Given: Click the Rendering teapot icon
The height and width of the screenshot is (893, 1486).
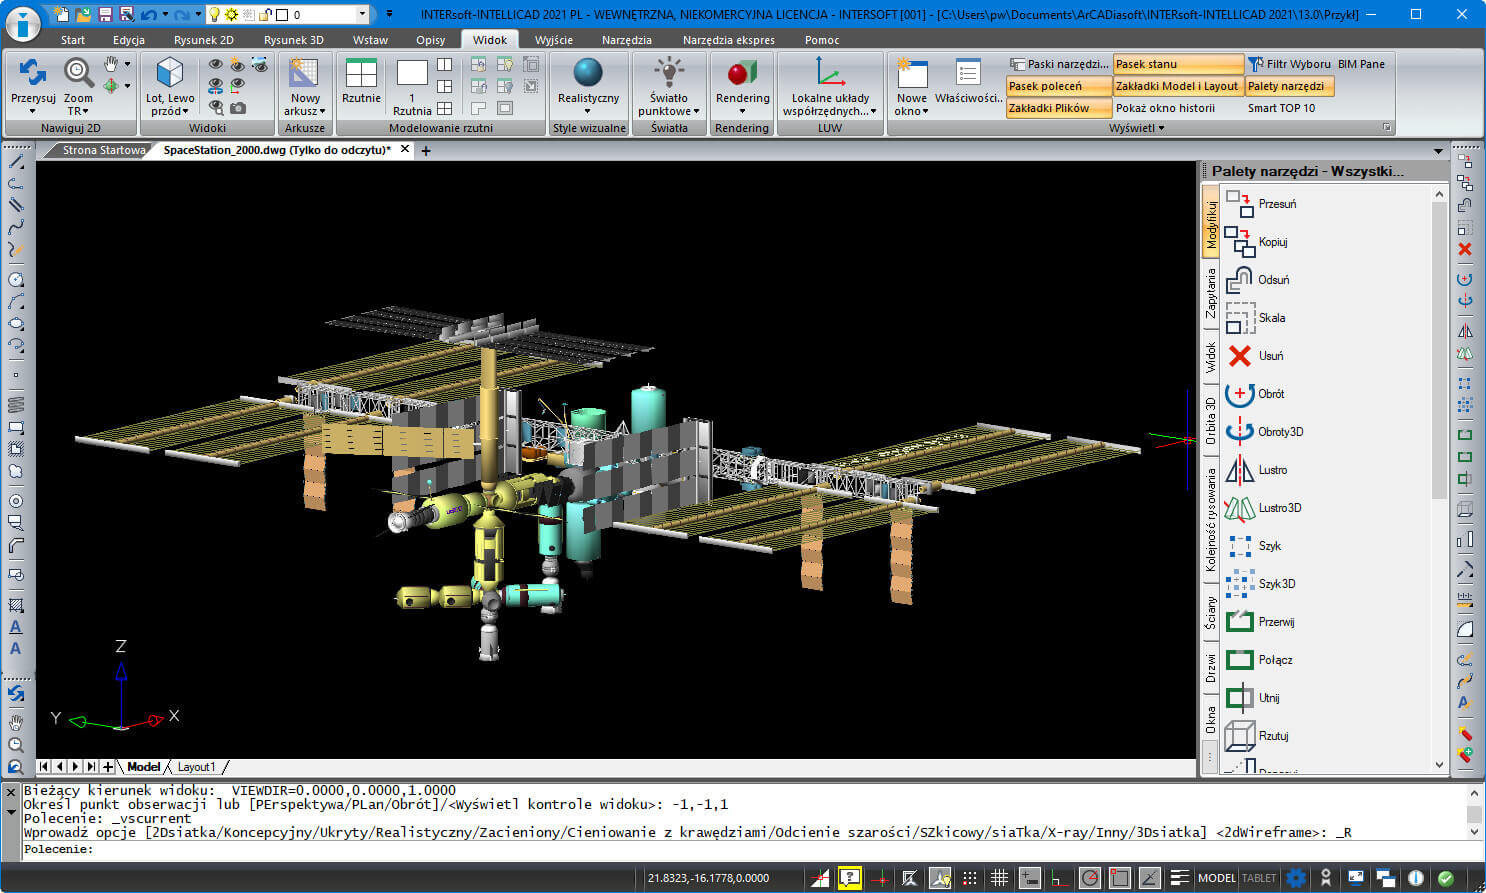Looking at the screenshot, I should [742, 73].
